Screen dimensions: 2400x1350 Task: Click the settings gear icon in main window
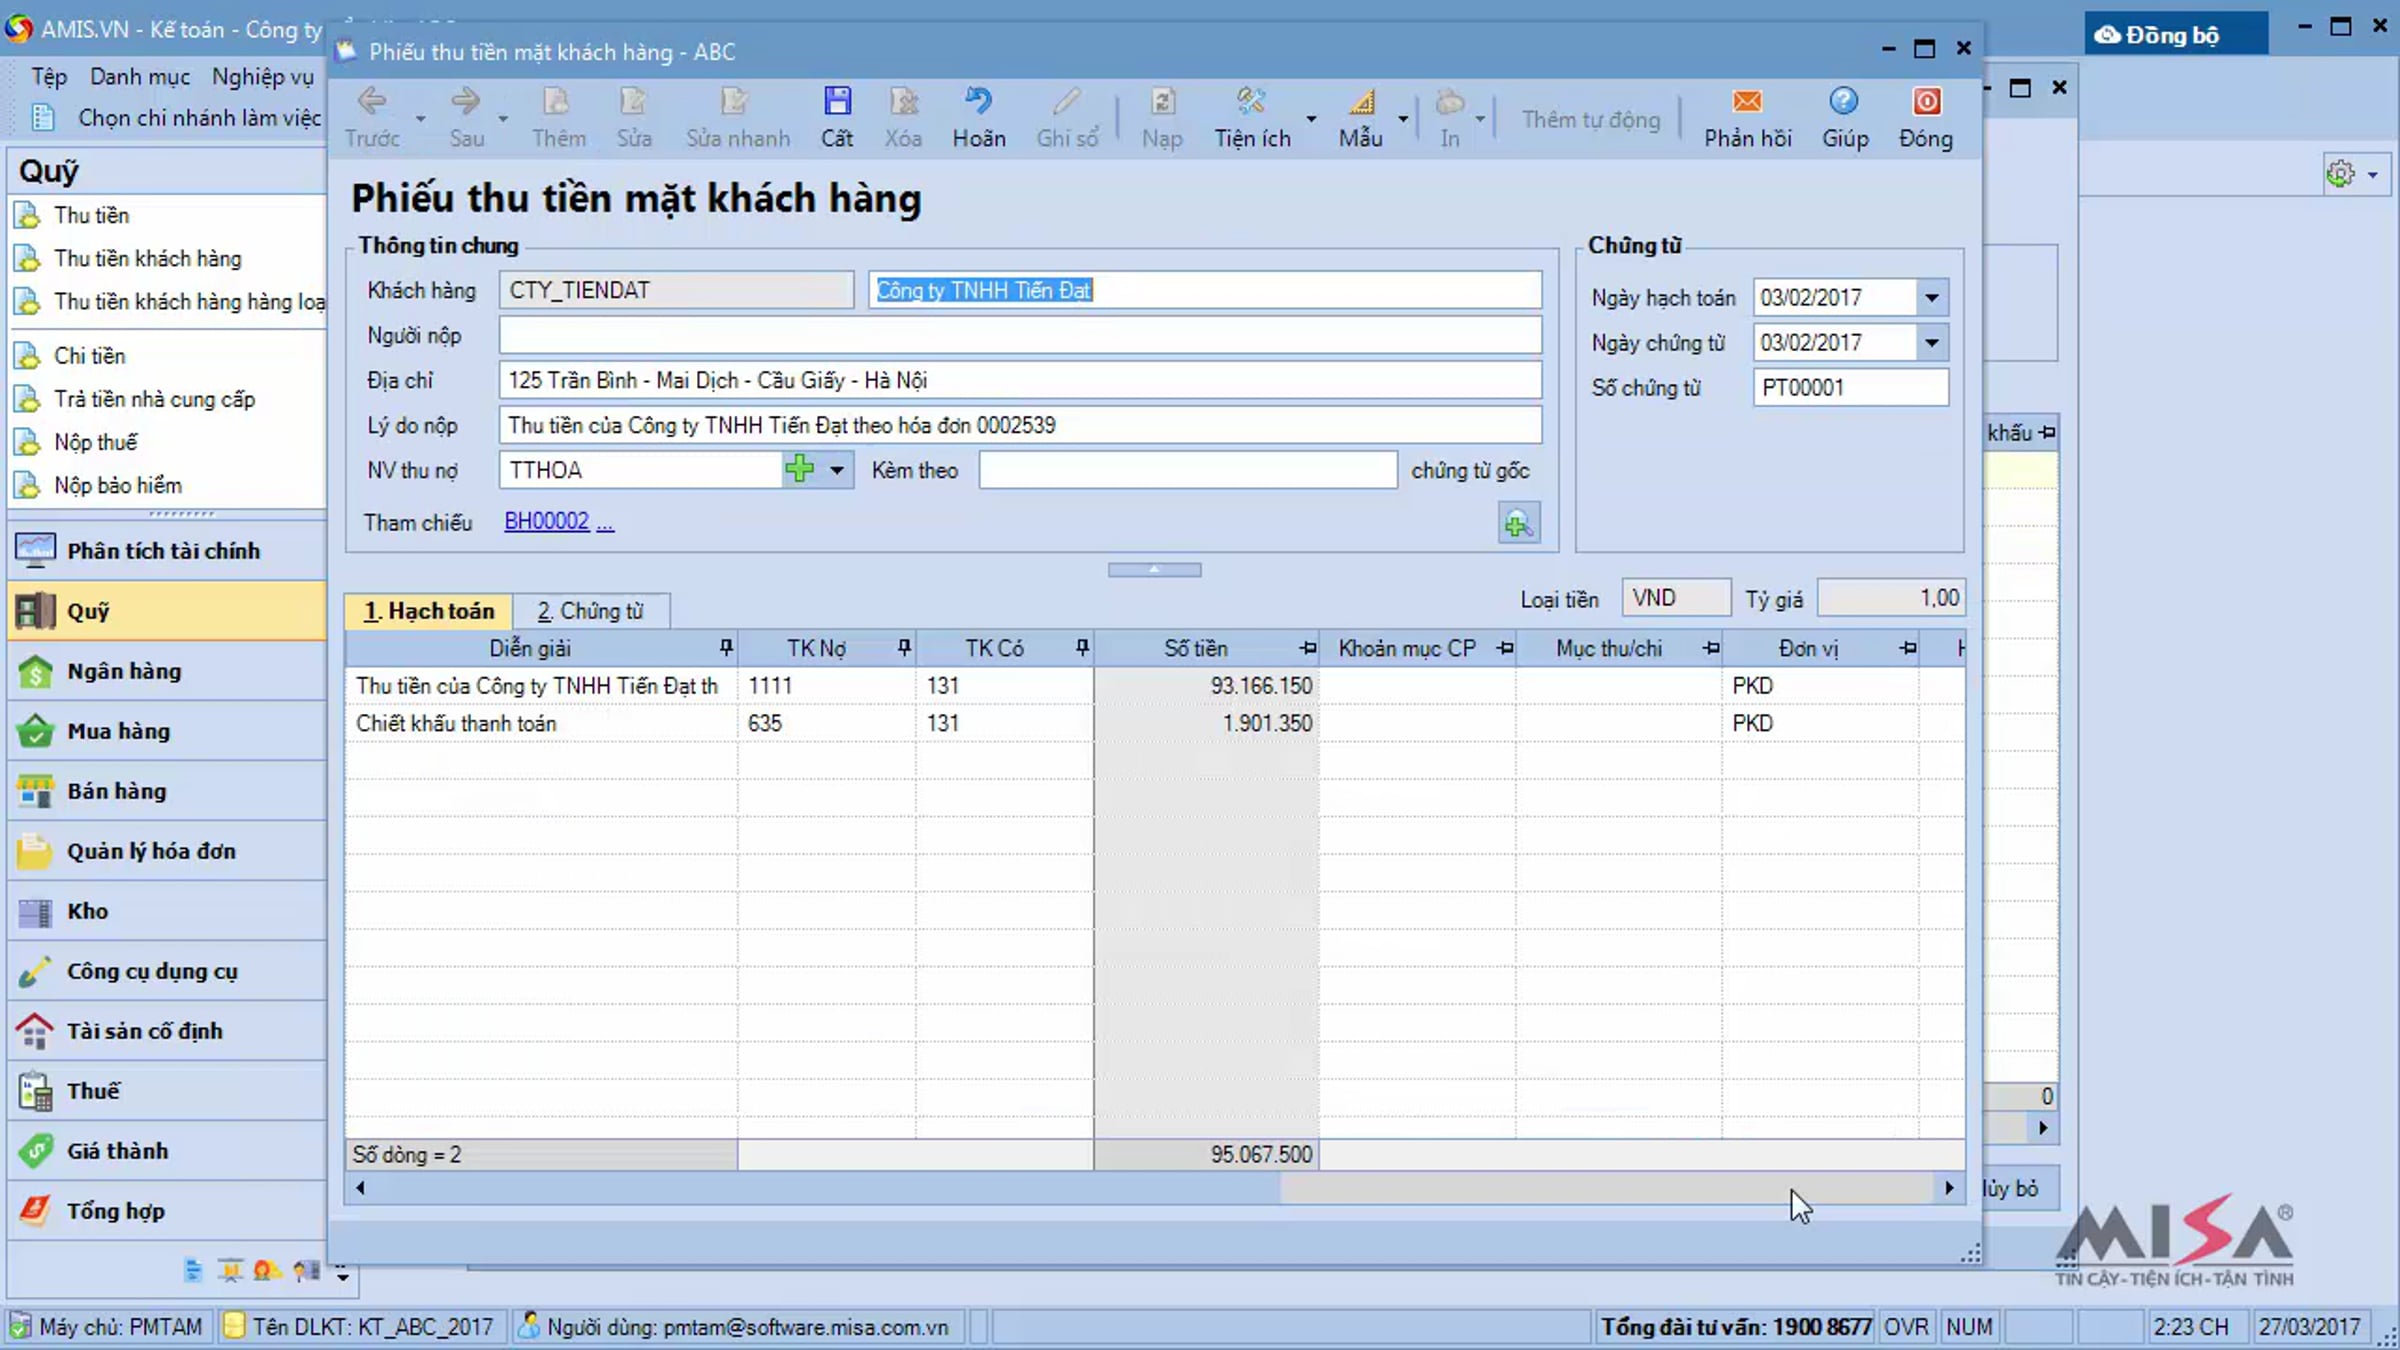(2340, 174)
